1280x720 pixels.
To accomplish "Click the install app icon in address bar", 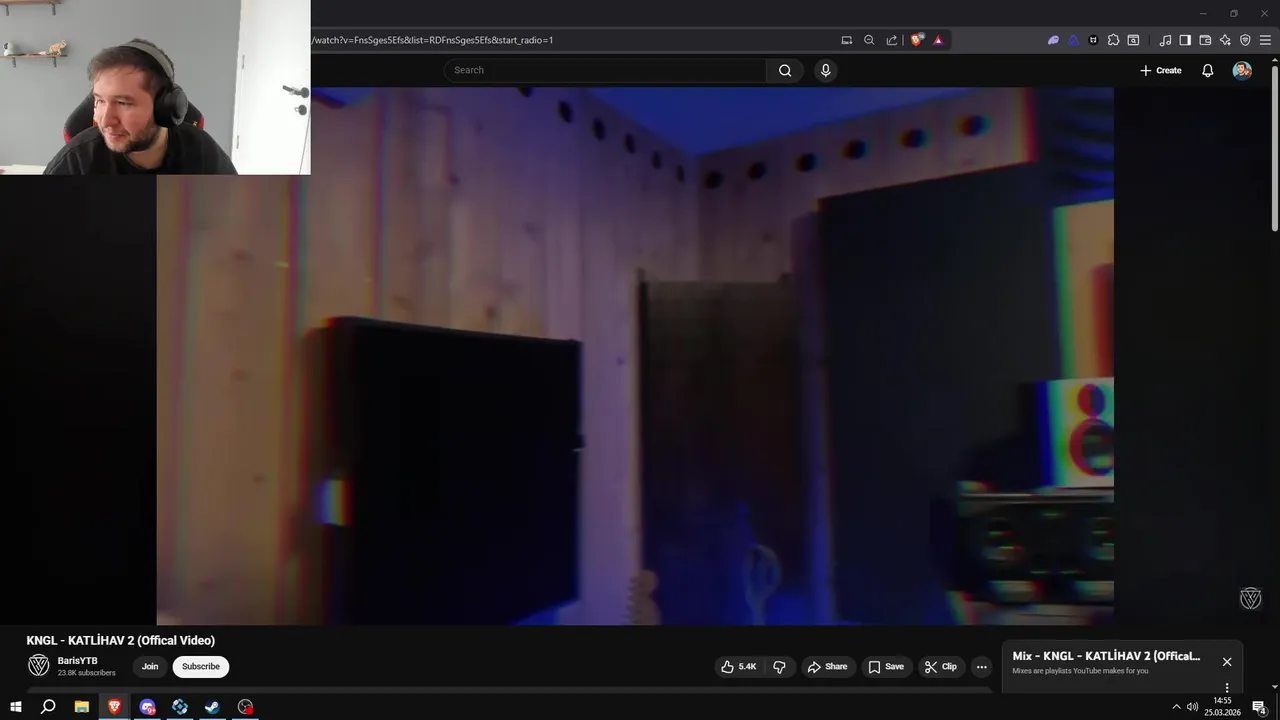I will 847,40.
